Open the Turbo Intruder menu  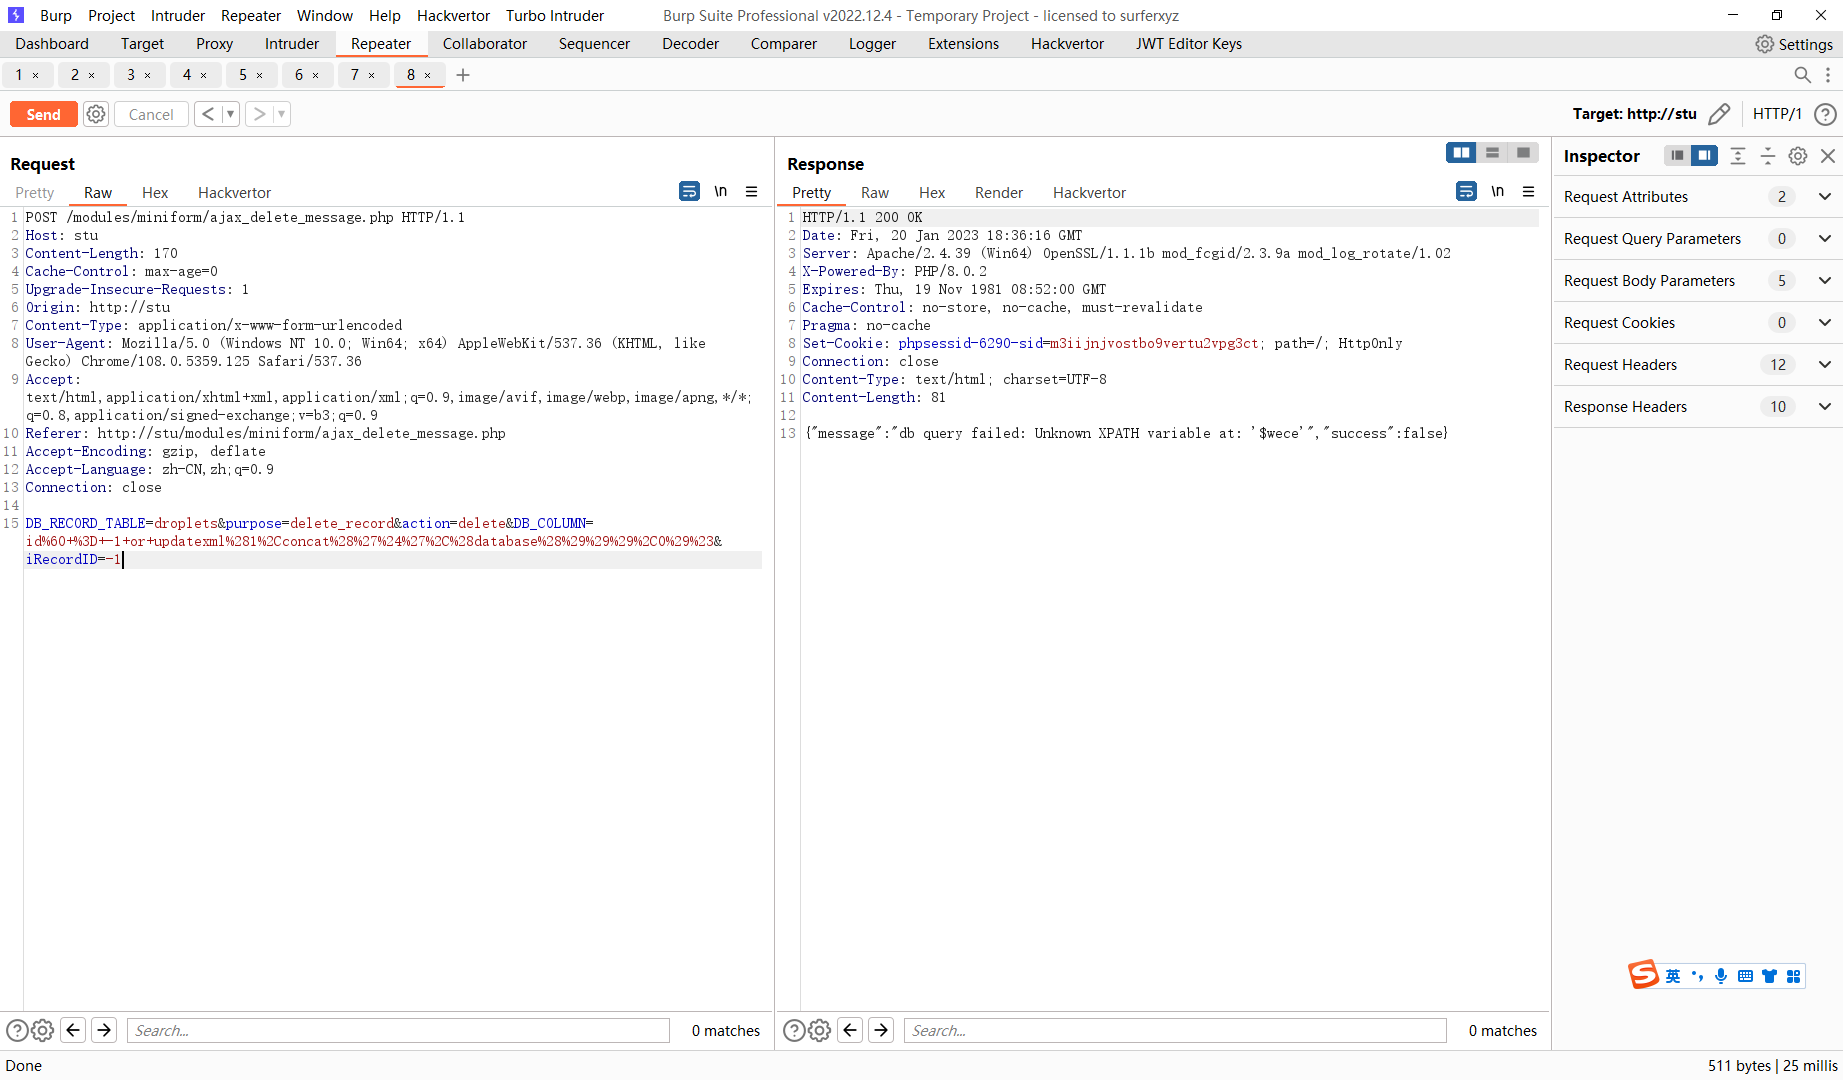(555, 16)
